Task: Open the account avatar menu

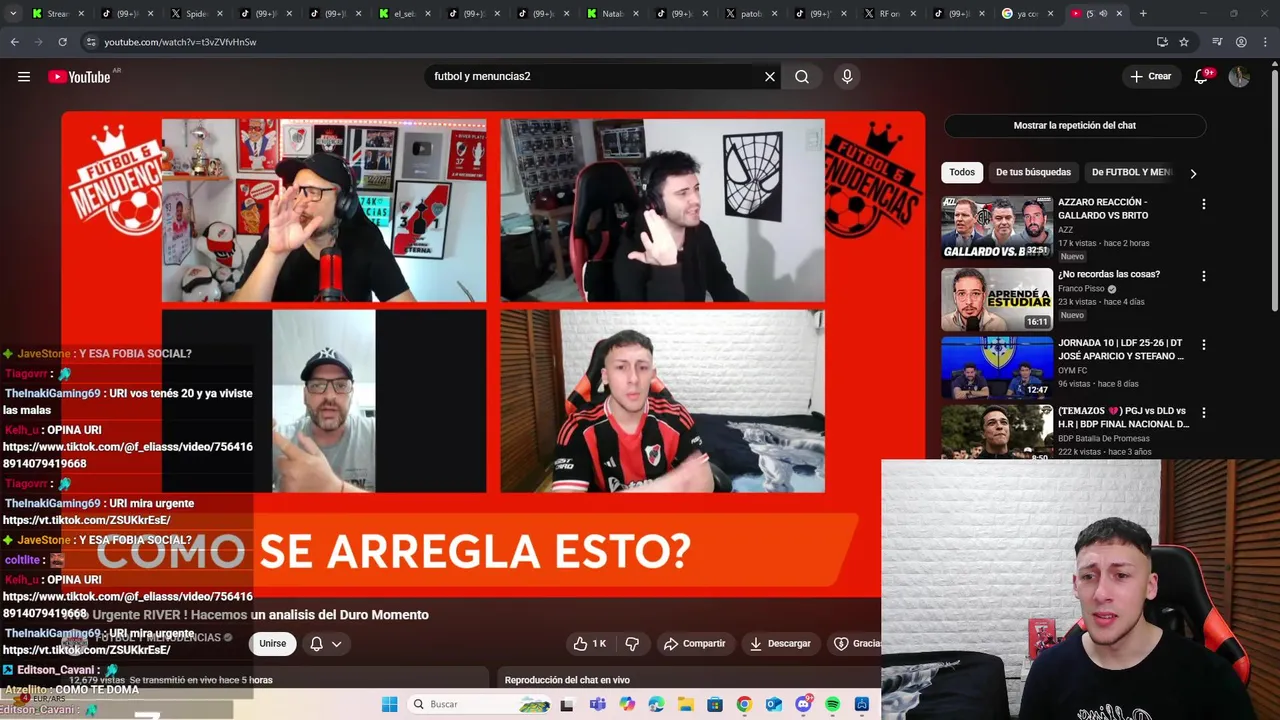Action: tap(1239, 77)
